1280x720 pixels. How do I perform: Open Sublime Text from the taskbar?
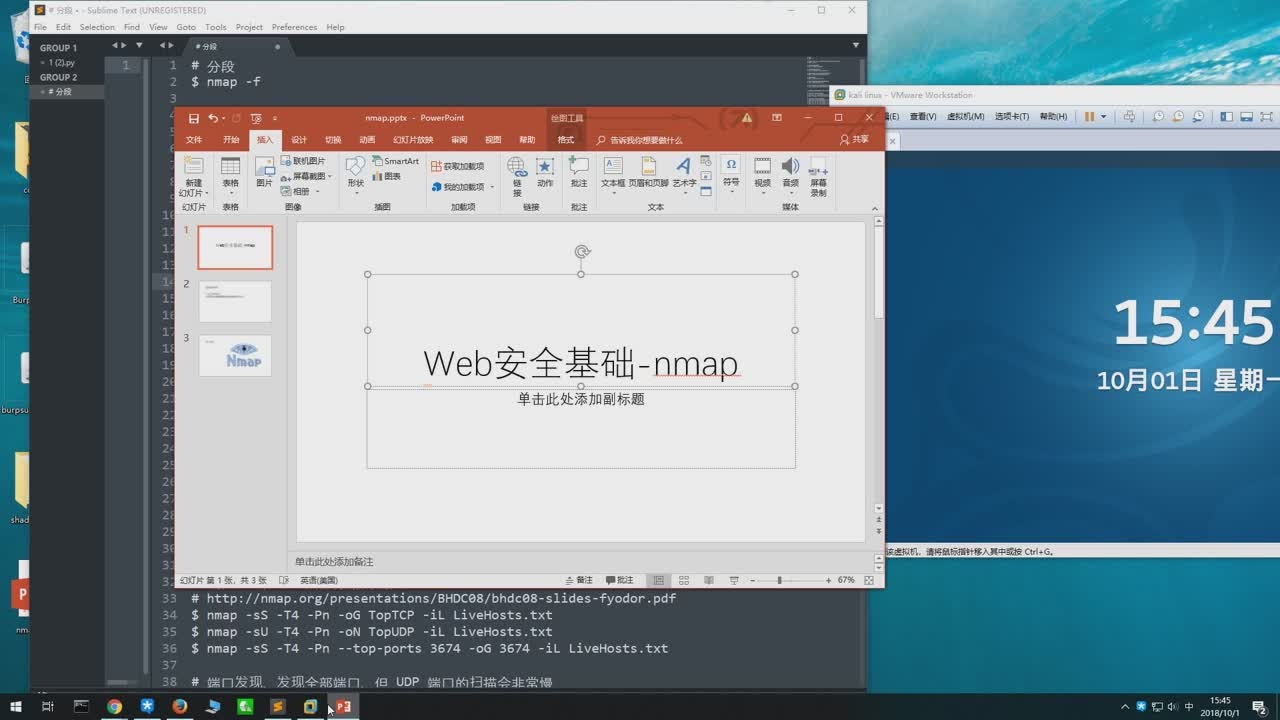[x=277, y=706]
